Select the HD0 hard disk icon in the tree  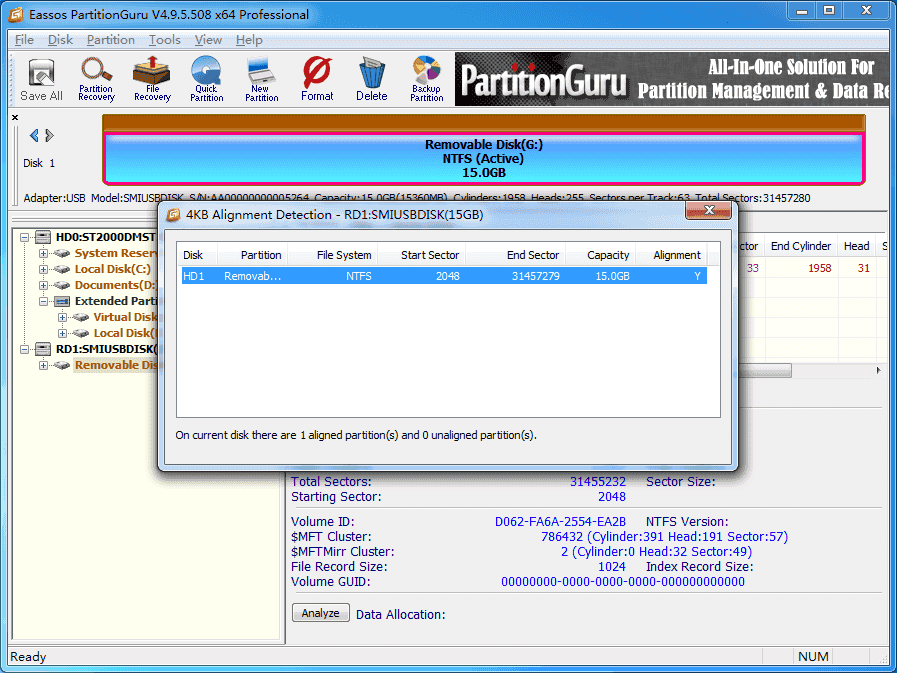click(x=43, y=237)
